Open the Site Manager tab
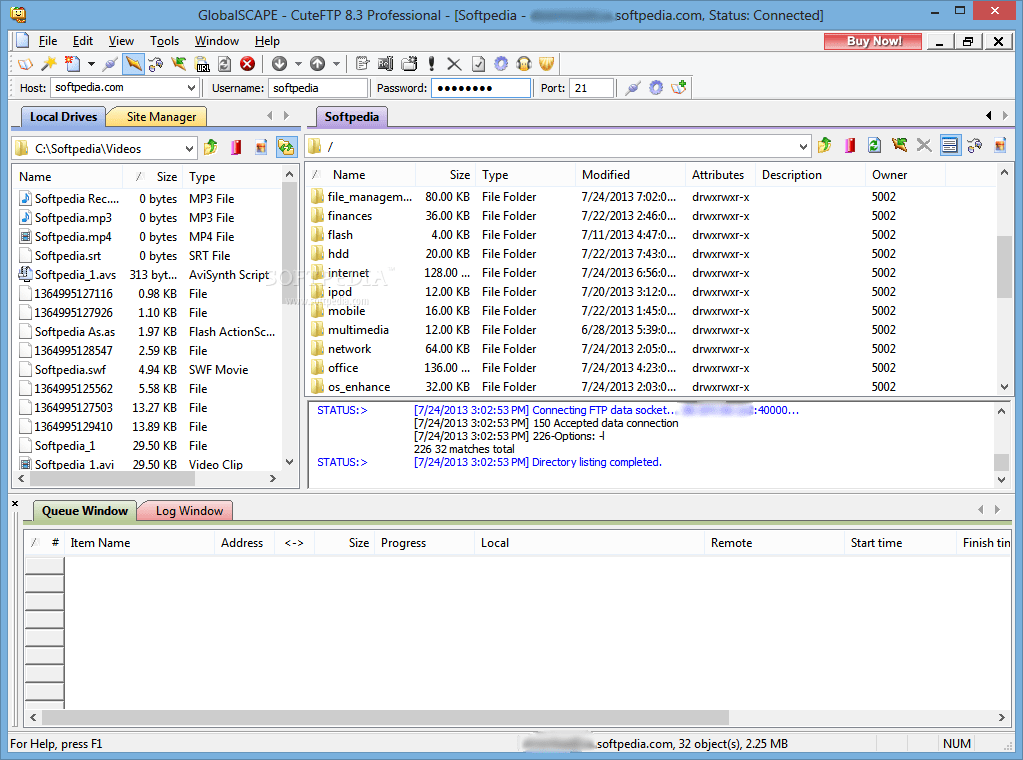Screen dimensions: 1023x760 click(156, 116)
